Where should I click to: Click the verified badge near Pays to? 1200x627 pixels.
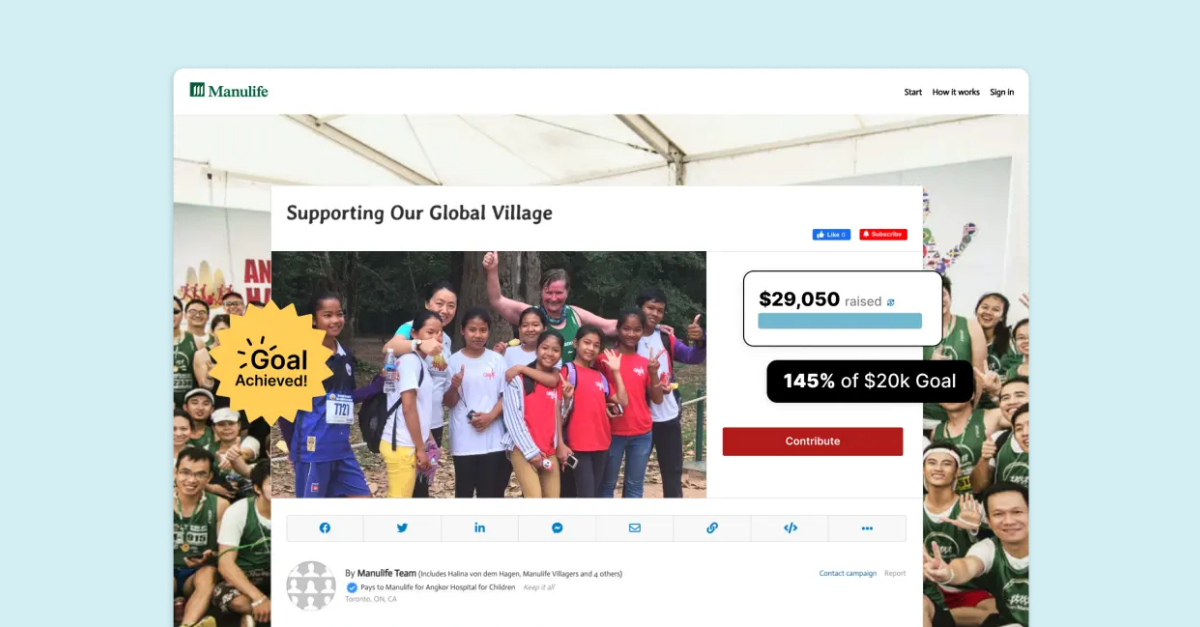352,587
